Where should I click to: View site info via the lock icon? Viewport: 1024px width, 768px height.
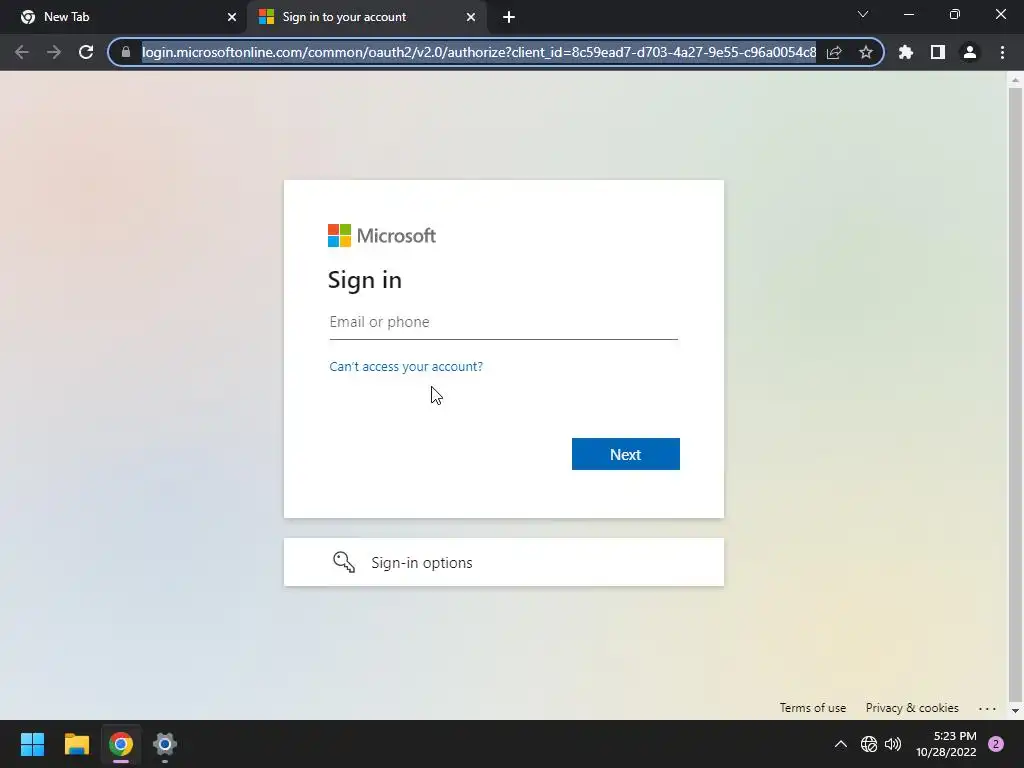coord(126,52)
